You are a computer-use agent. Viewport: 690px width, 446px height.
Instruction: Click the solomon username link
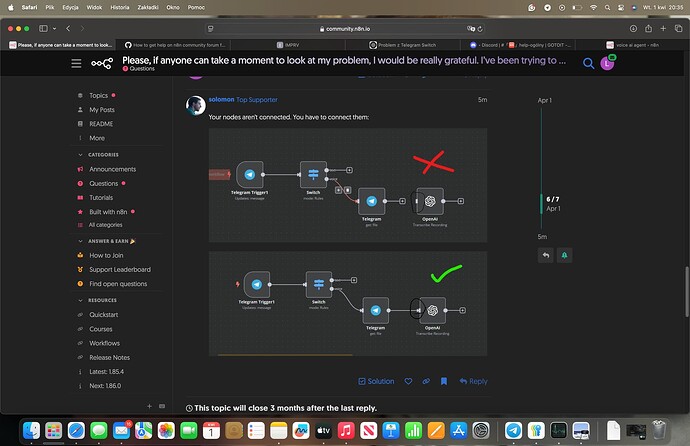tap(221, 99)
